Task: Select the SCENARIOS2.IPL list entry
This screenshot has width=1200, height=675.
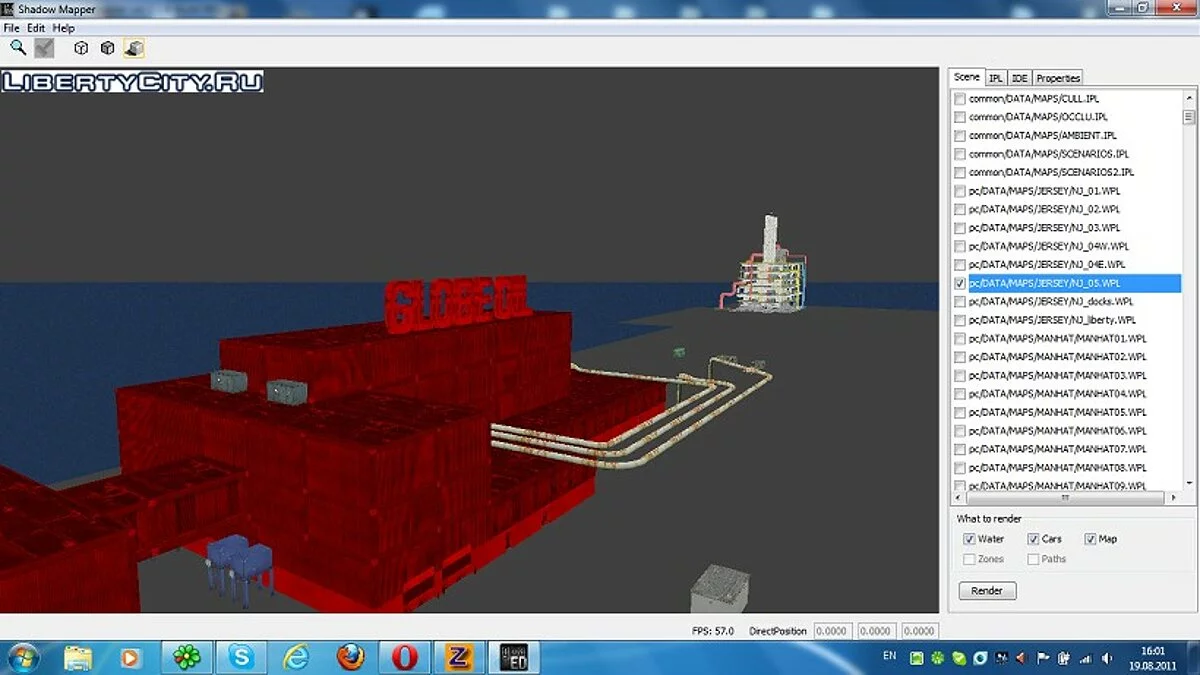Action: (1051, 172)
